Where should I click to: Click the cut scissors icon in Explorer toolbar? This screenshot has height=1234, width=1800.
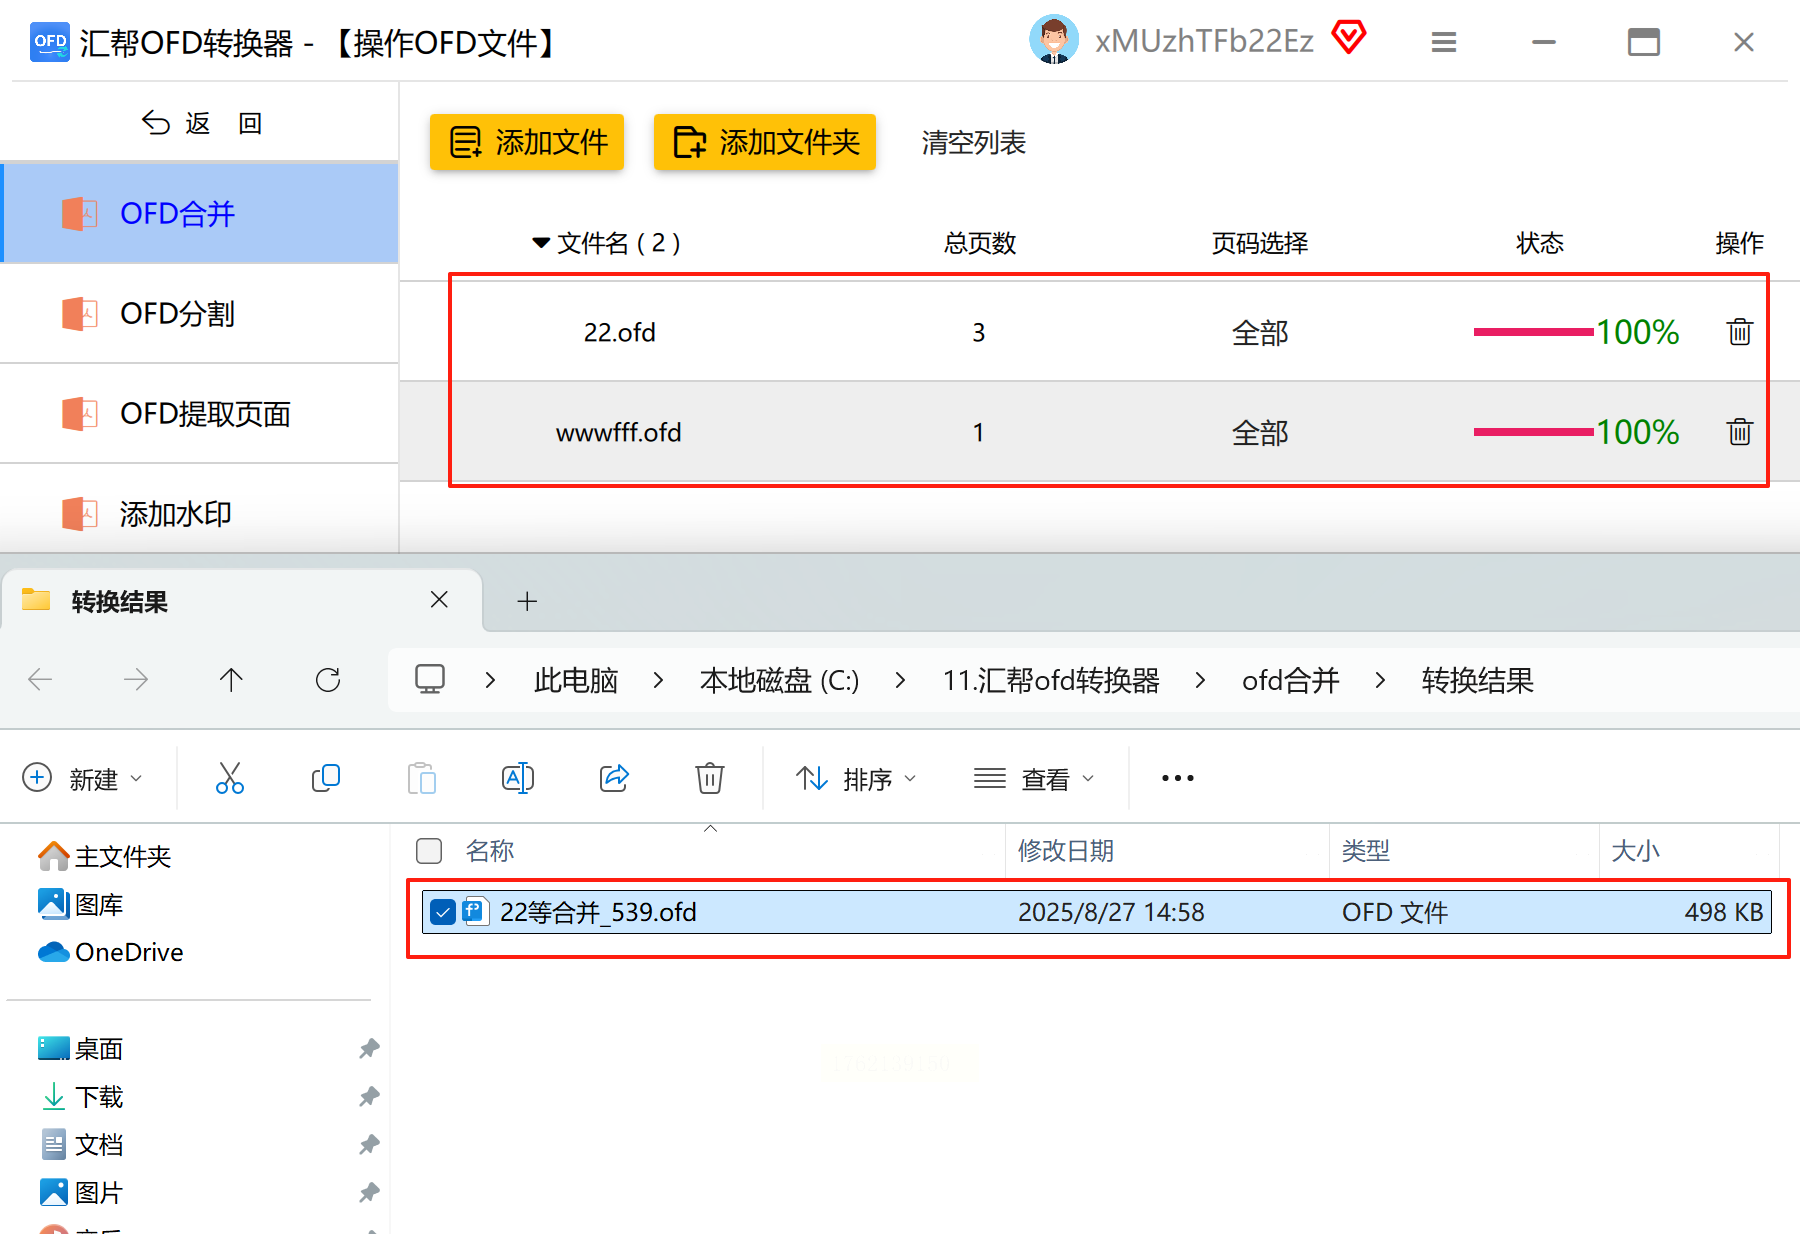point(229,778)
